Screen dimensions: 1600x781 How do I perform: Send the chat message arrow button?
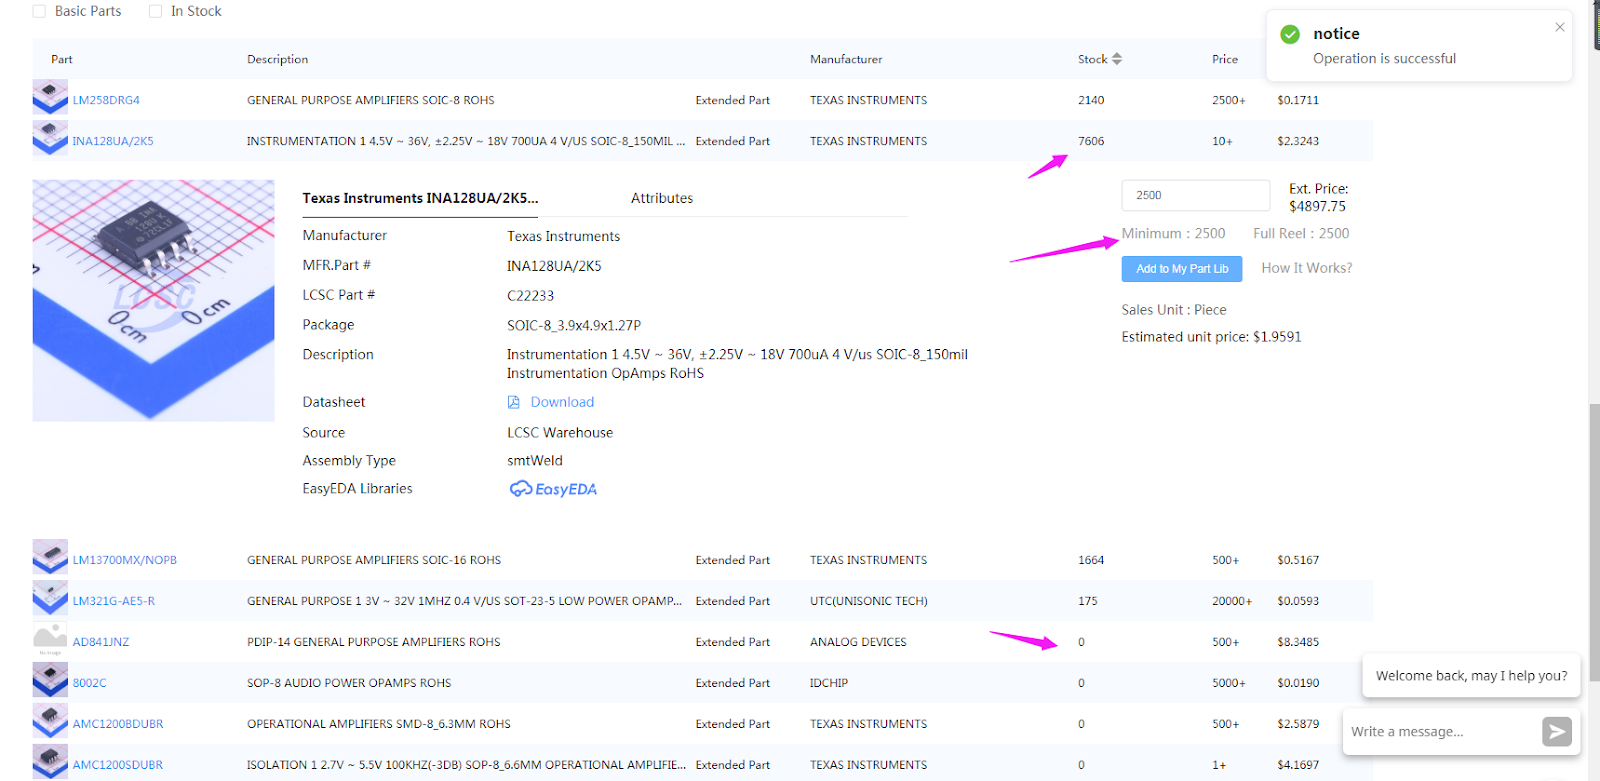tap(1557, 732)
